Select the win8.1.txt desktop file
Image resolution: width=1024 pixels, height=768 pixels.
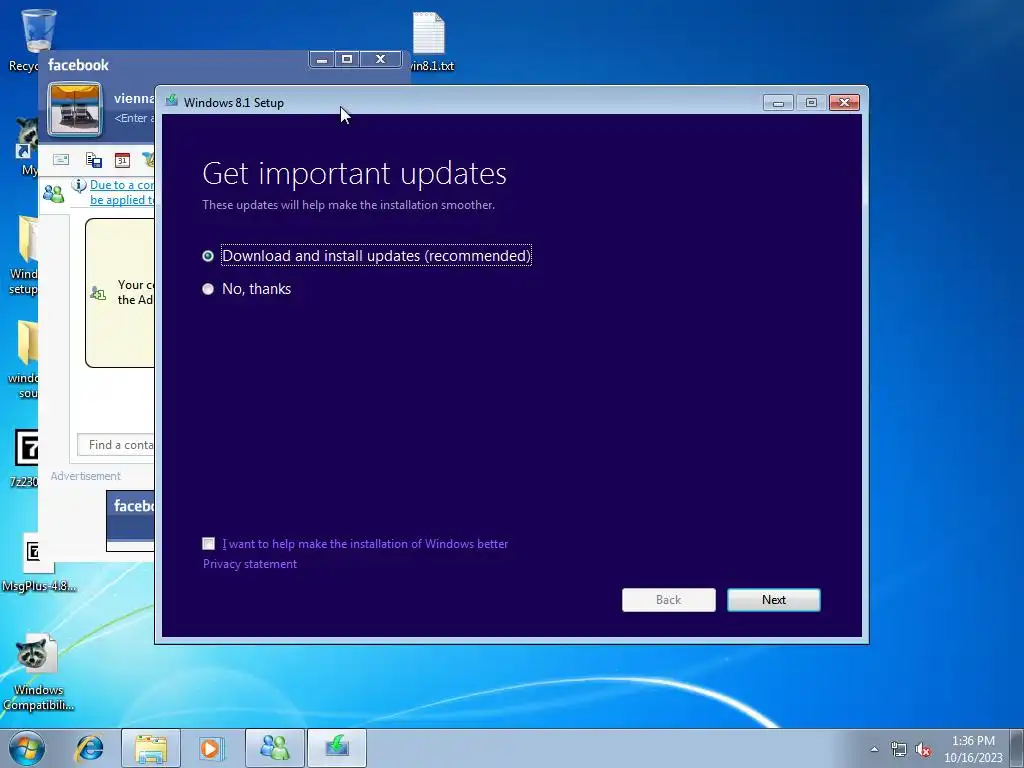point(429,40)
